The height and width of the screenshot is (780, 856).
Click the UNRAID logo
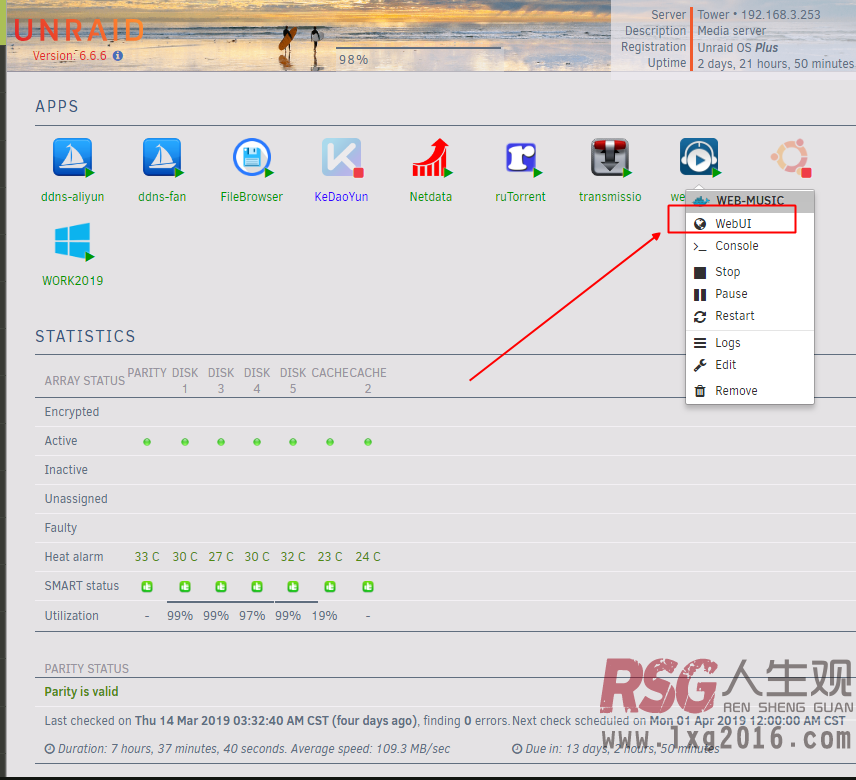(79, 30)
